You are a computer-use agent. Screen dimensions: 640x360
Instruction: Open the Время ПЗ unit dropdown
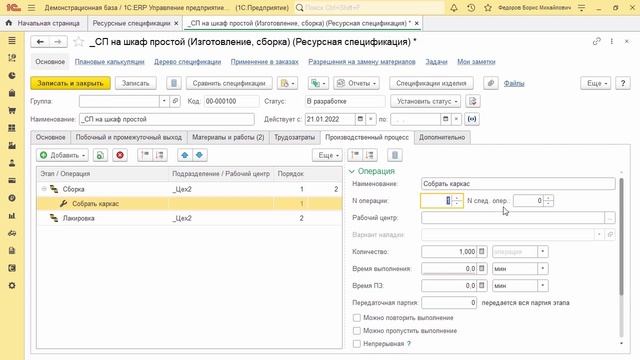542,286
